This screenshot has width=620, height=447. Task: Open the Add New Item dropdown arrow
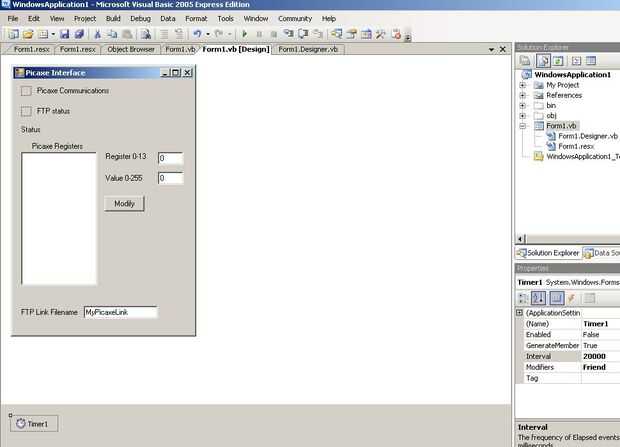[53, 34]
